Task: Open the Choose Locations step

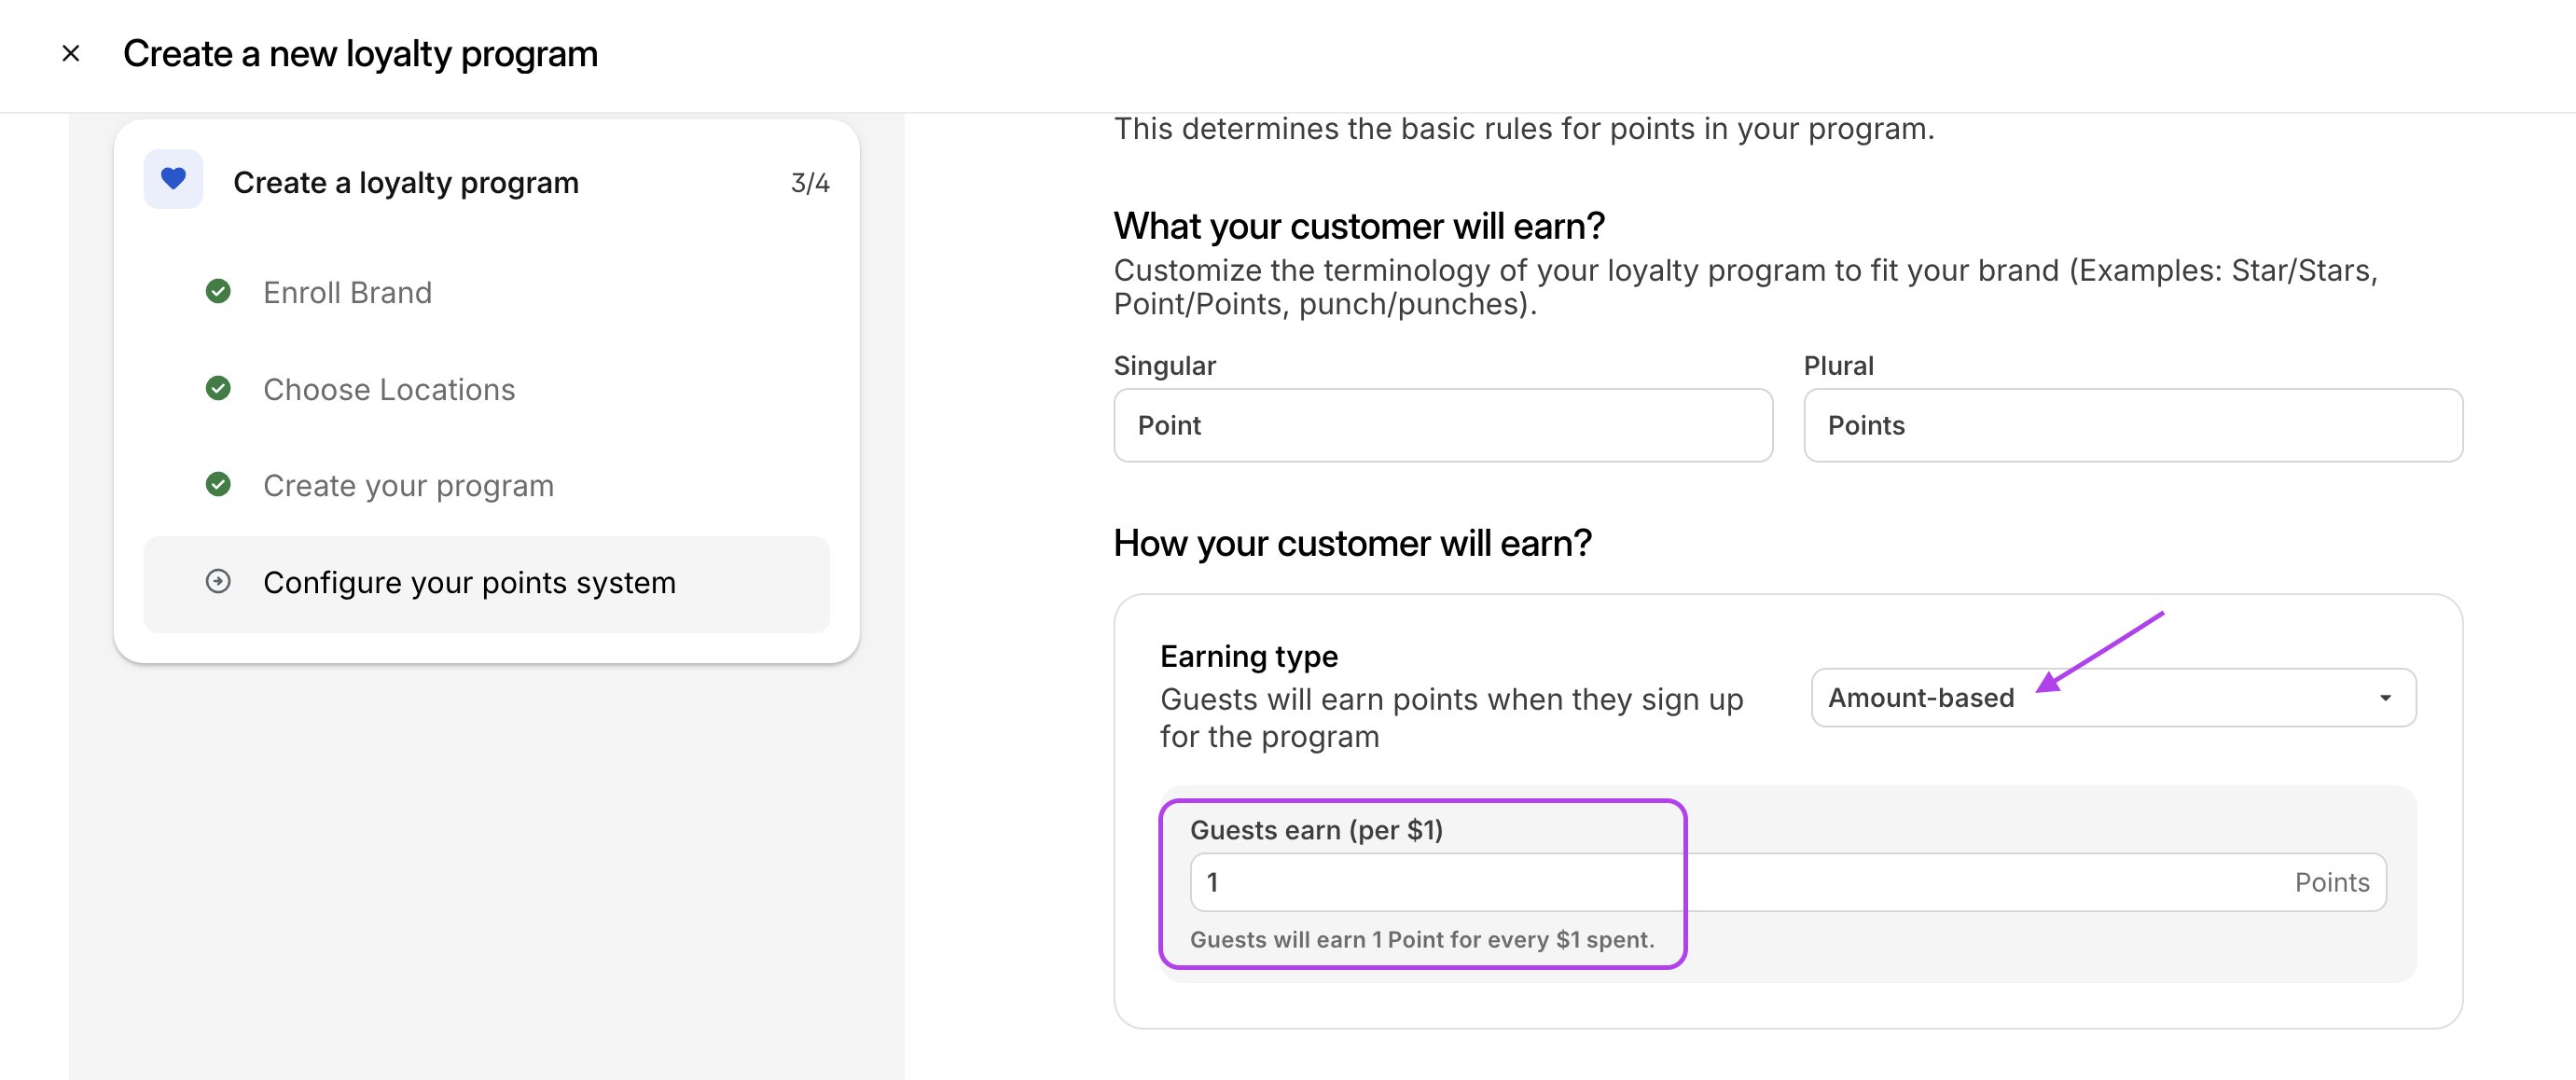Action: coord(389,389)
